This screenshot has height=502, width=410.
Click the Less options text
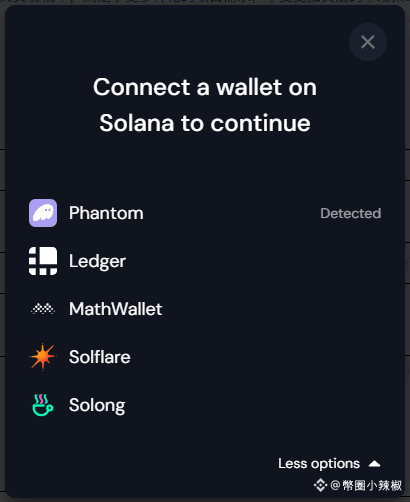(x=319, y=464)
